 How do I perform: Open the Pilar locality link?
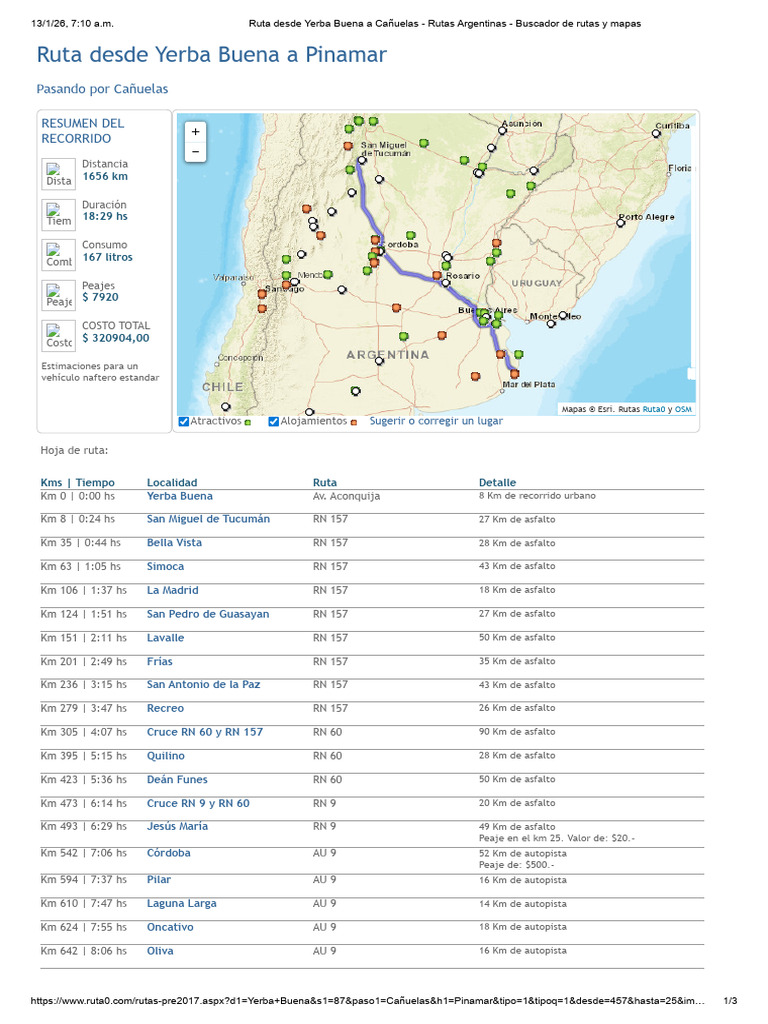pyautogui.click(x=159, y=880)
